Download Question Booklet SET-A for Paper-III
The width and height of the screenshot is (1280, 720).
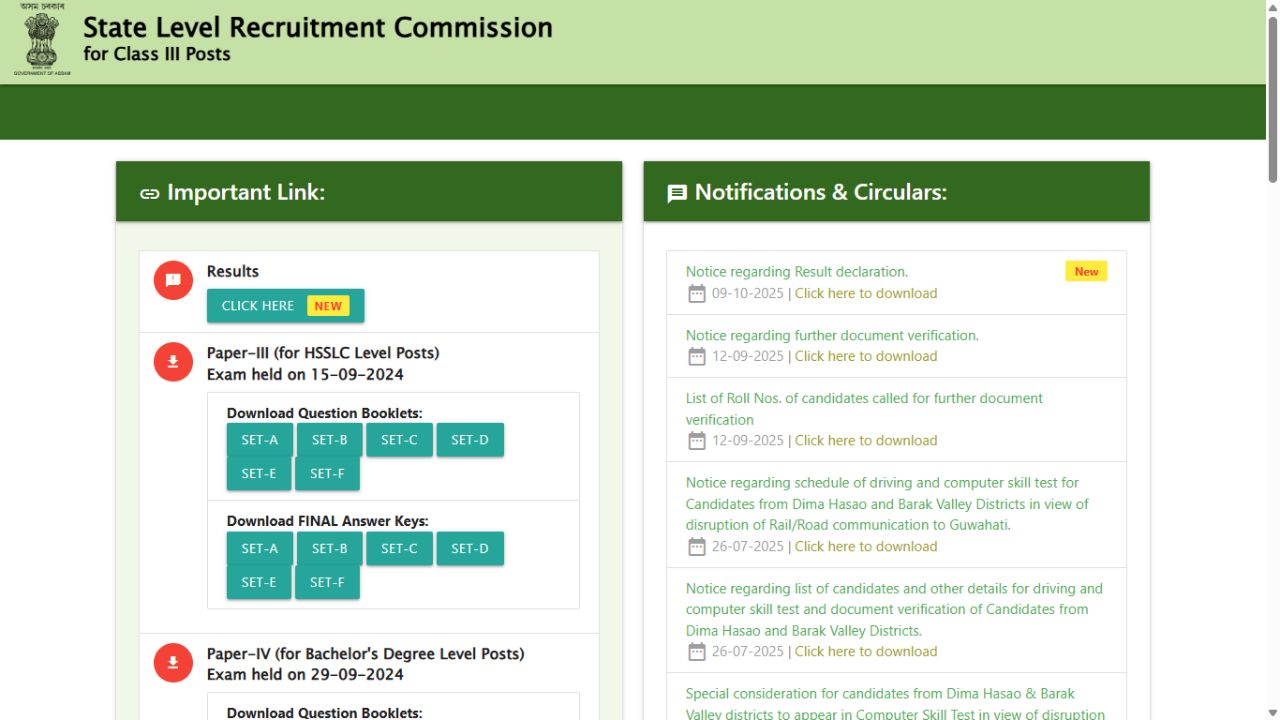click(x=259, y=440)
